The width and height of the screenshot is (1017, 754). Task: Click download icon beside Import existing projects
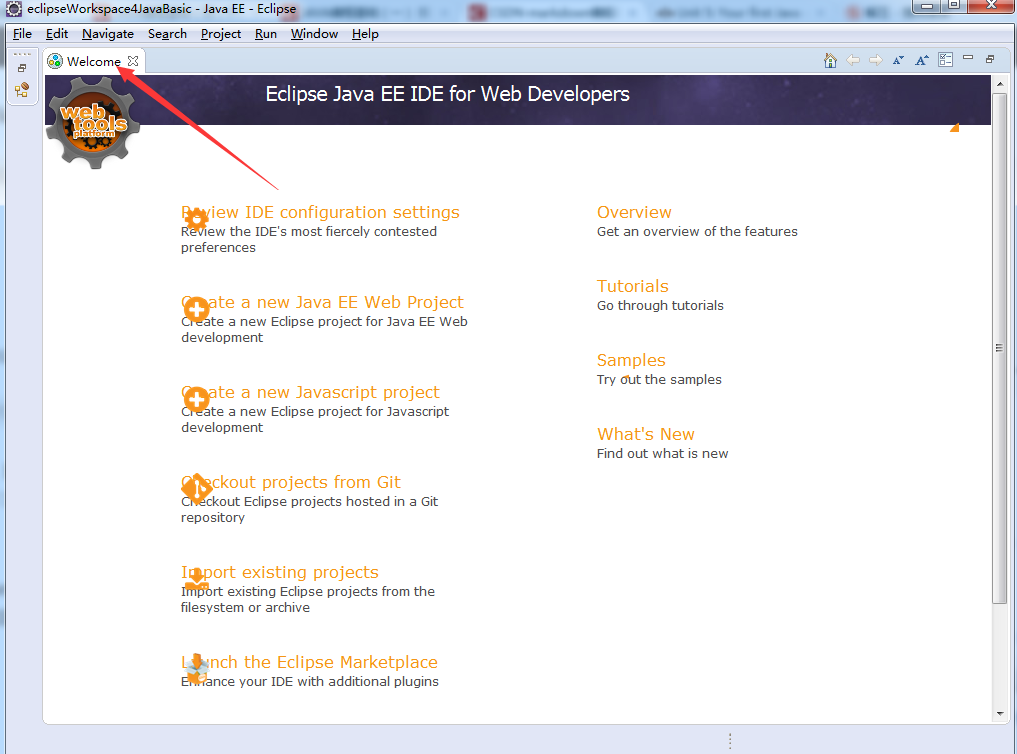coord(197,578)
